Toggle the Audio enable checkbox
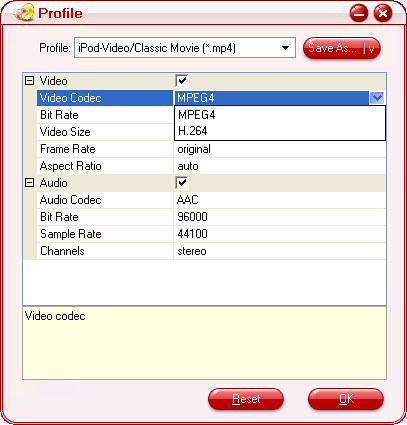407x425 pixels. [182, 183]
